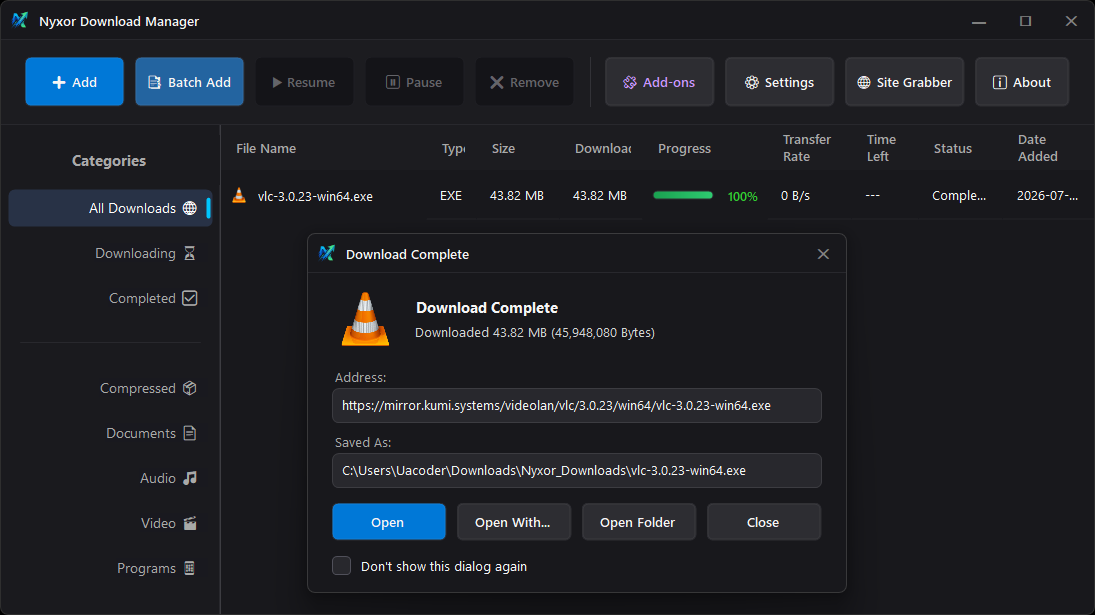The height and width of the screenshot is (615, 1095).
Task: Open the Add-ons page
Action: 659,82
